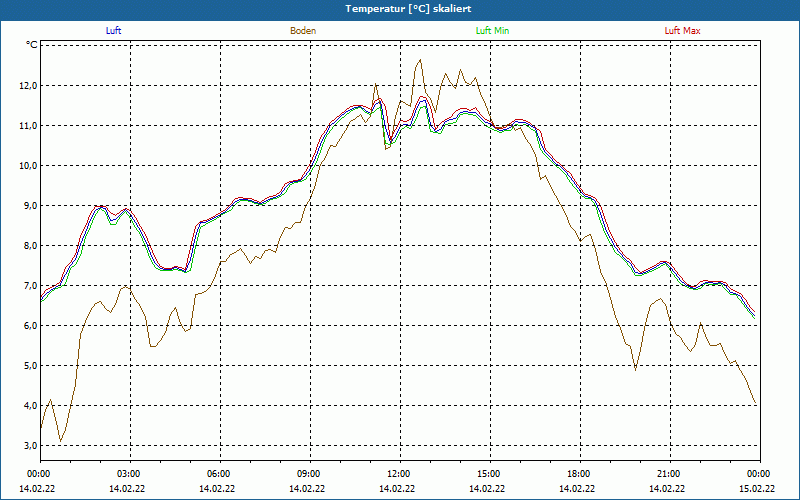Click the 7,0 y-axis value

pos(31,286)
